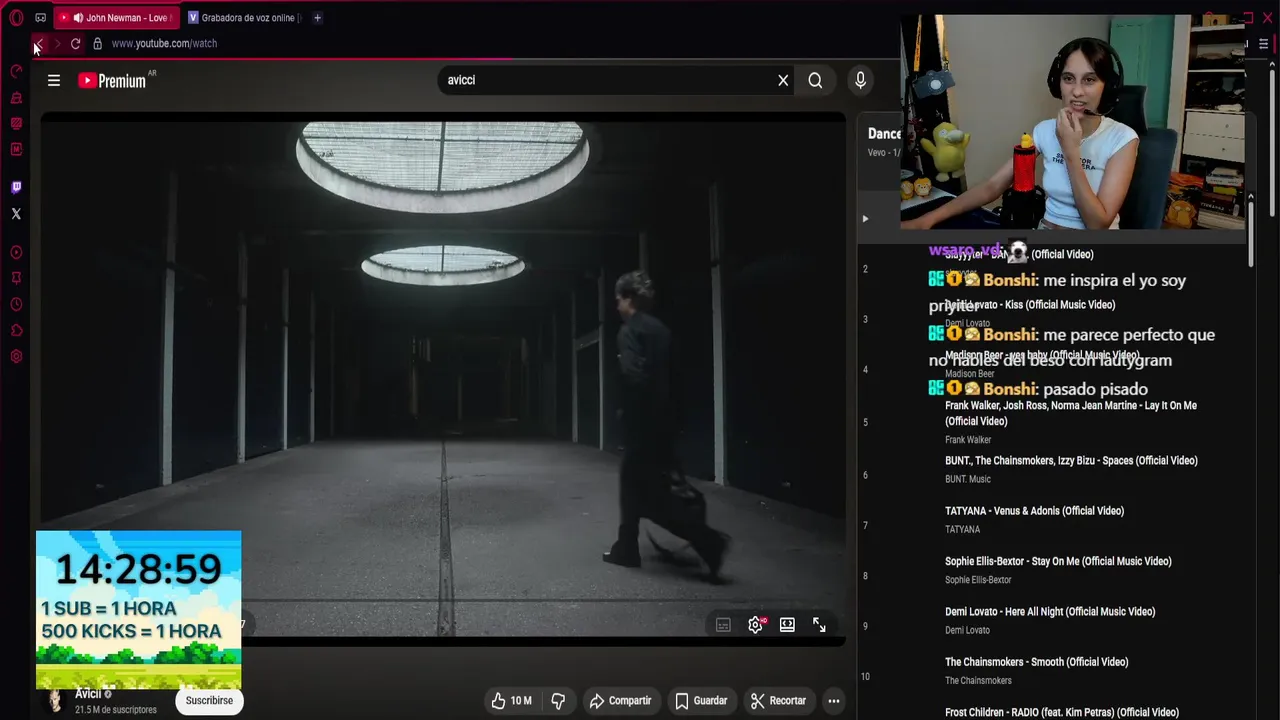View site security lock info

click(x=97, y=44)
